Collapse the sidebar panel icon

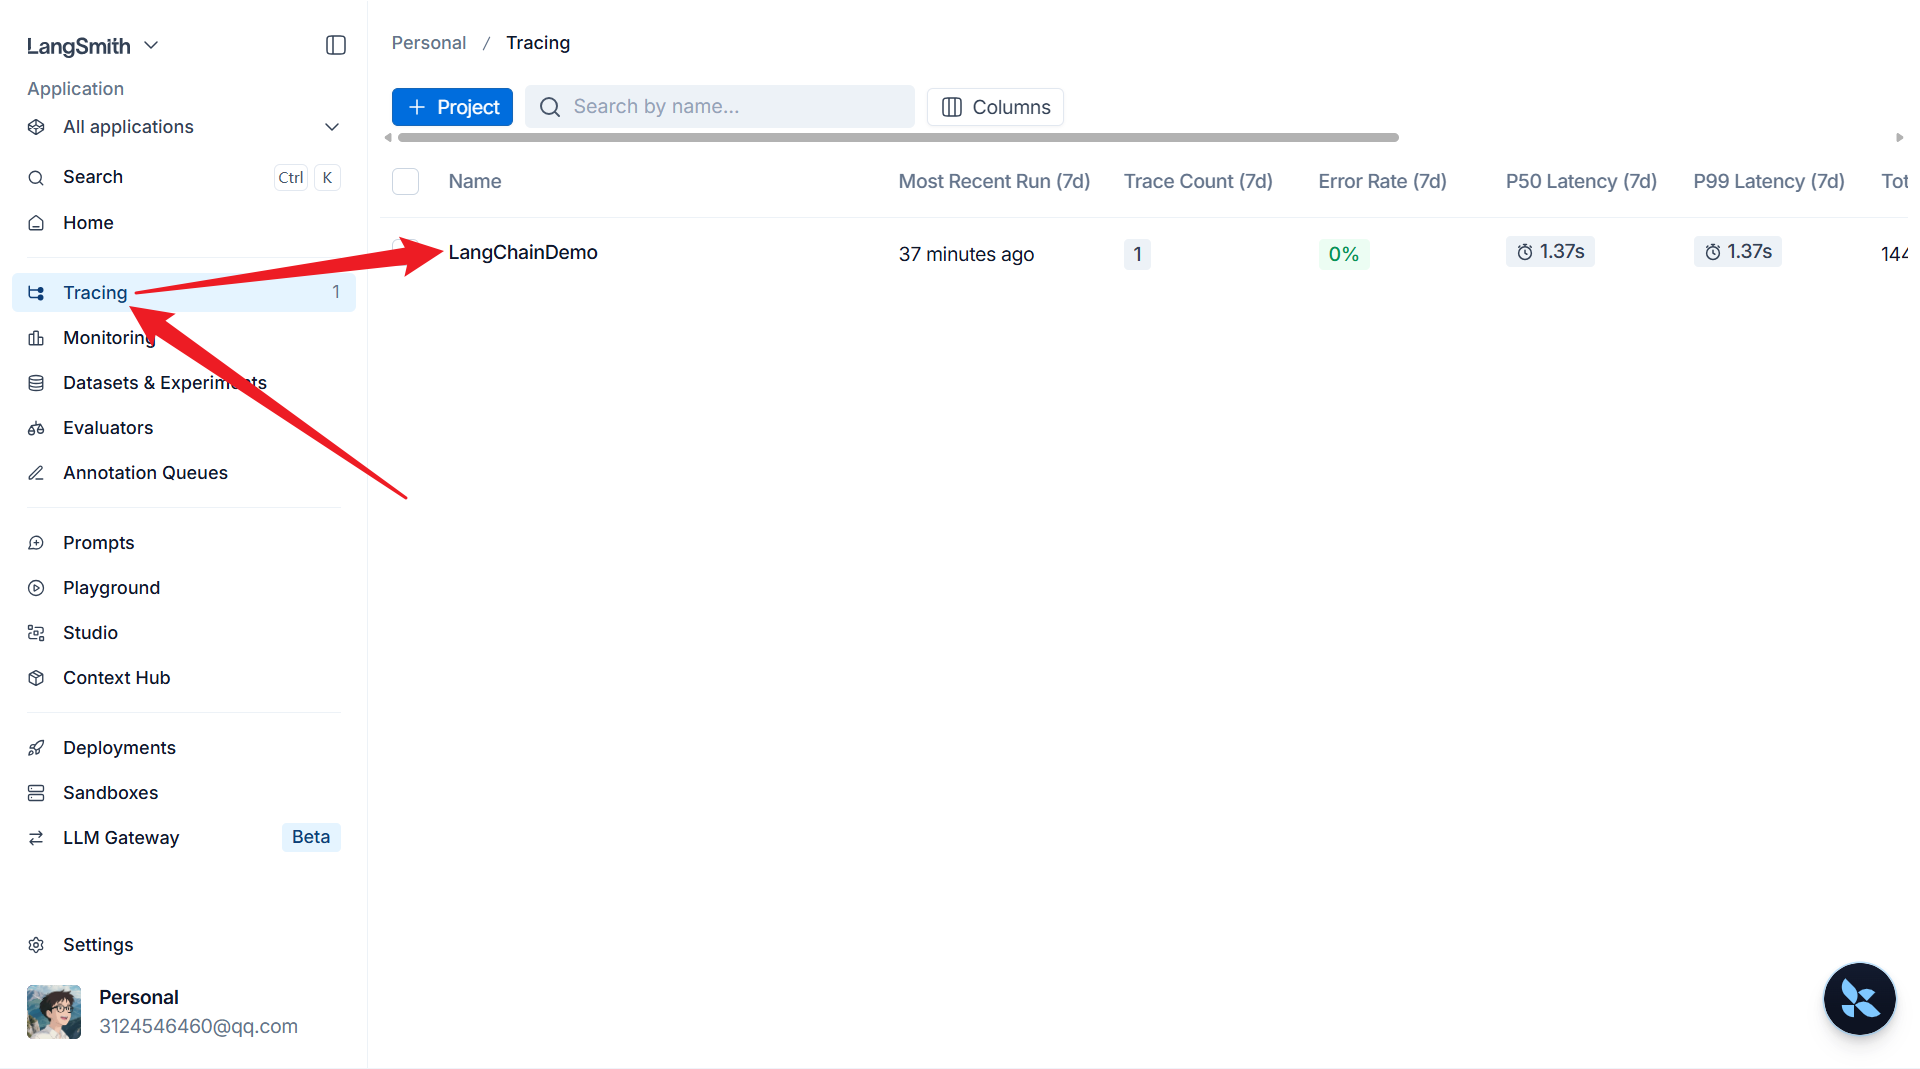coord(336,45)
